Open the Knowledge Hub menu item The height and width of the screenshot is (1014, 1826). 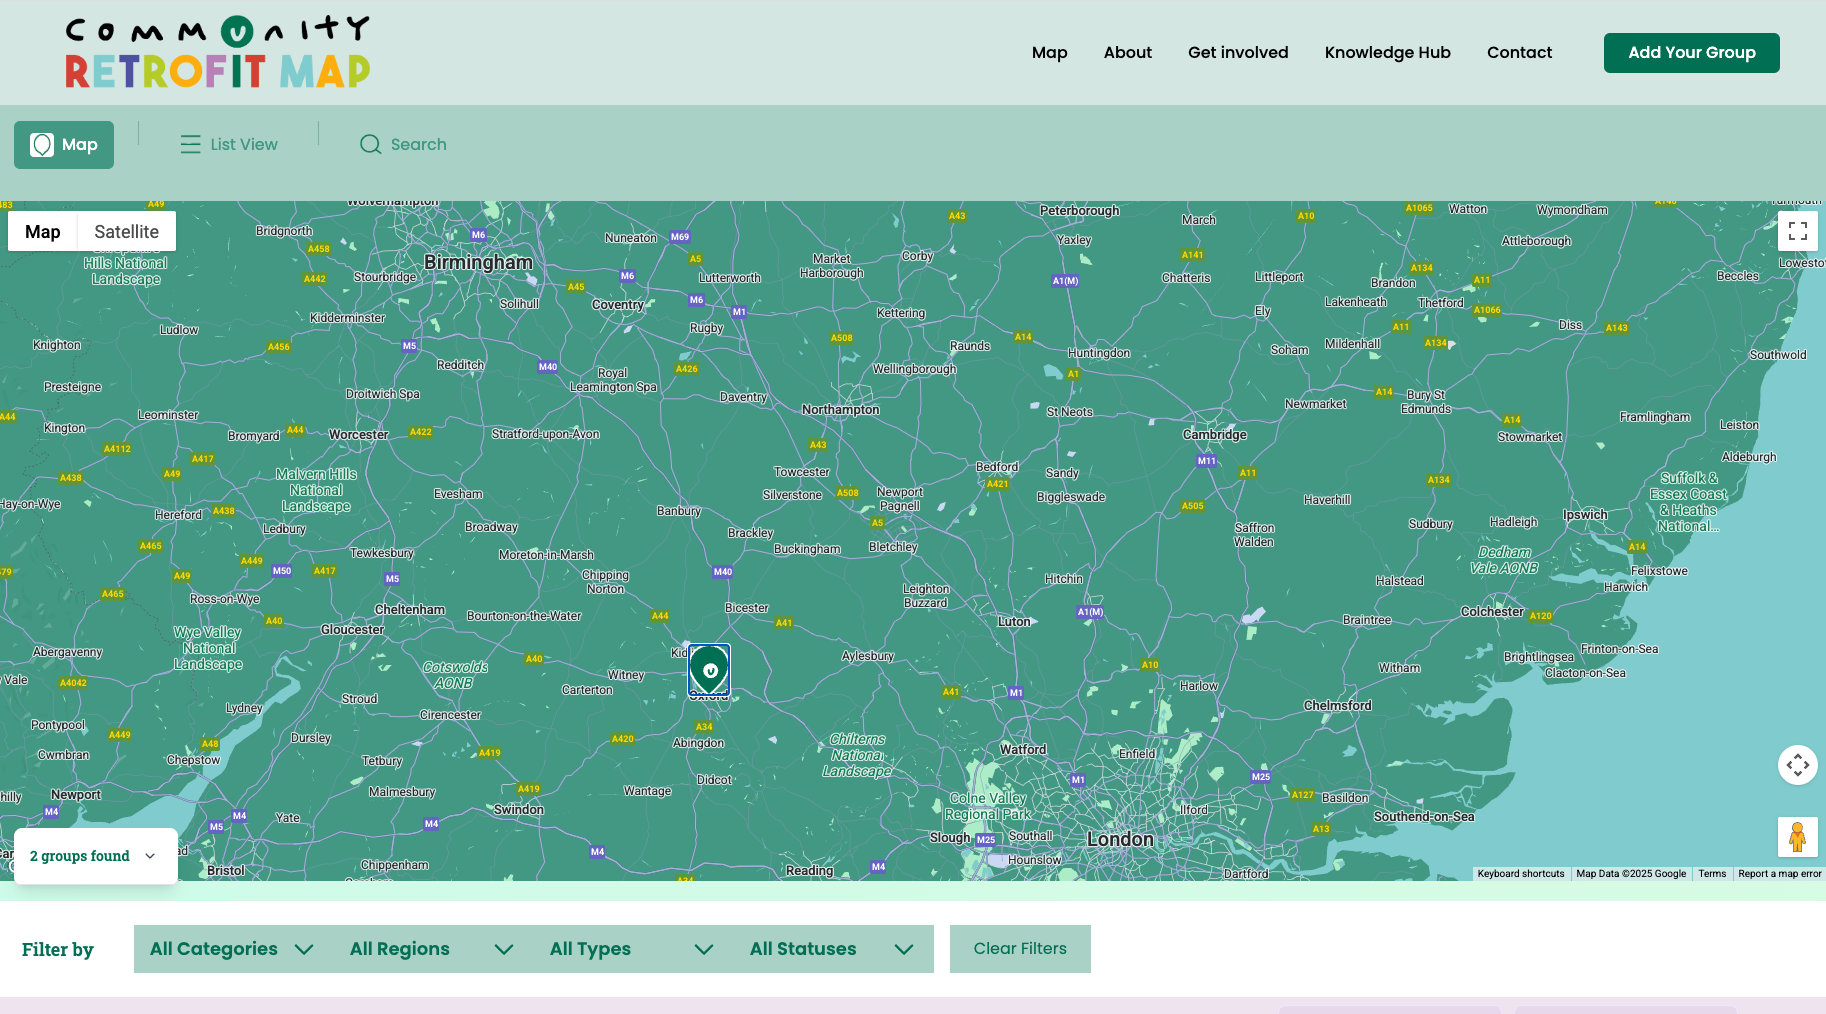(x=1387, y=52)
